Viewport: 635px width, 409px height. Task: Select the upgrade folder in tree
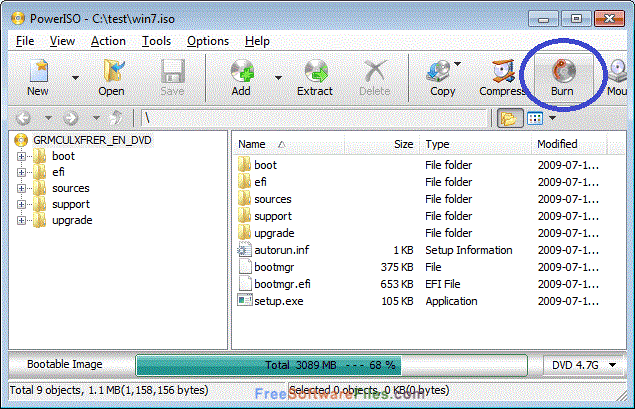[x=72, y=221]
